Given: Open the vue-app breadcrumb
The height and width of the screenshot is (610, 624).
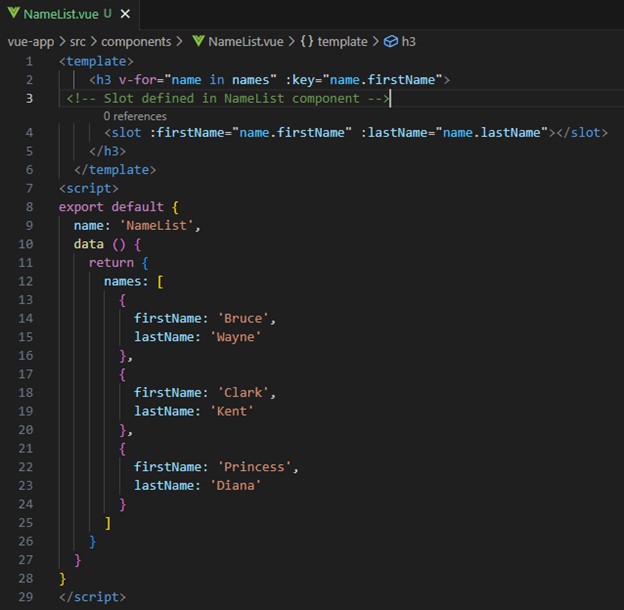Looking at the screenshot, I should point(31,41).
